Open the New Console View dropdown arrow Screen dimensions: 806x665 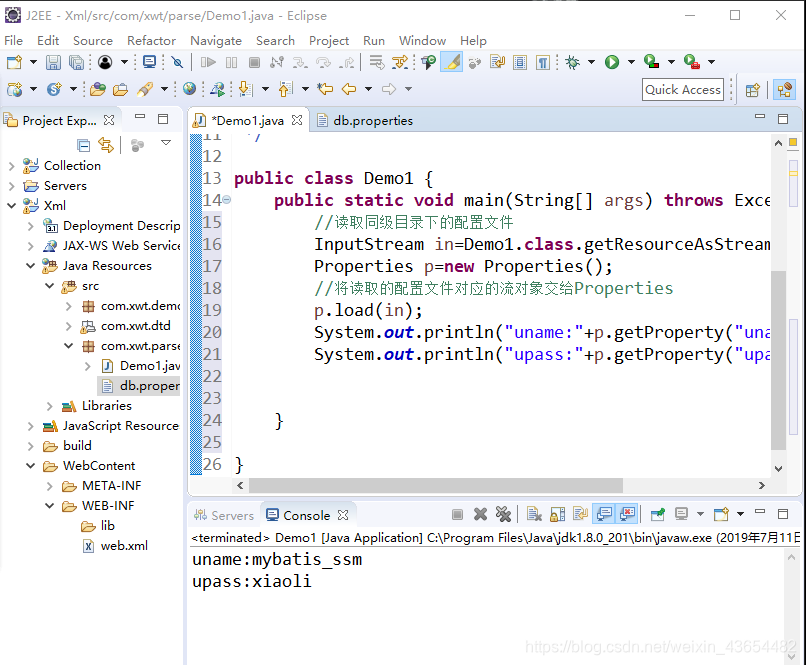point(740,514)
